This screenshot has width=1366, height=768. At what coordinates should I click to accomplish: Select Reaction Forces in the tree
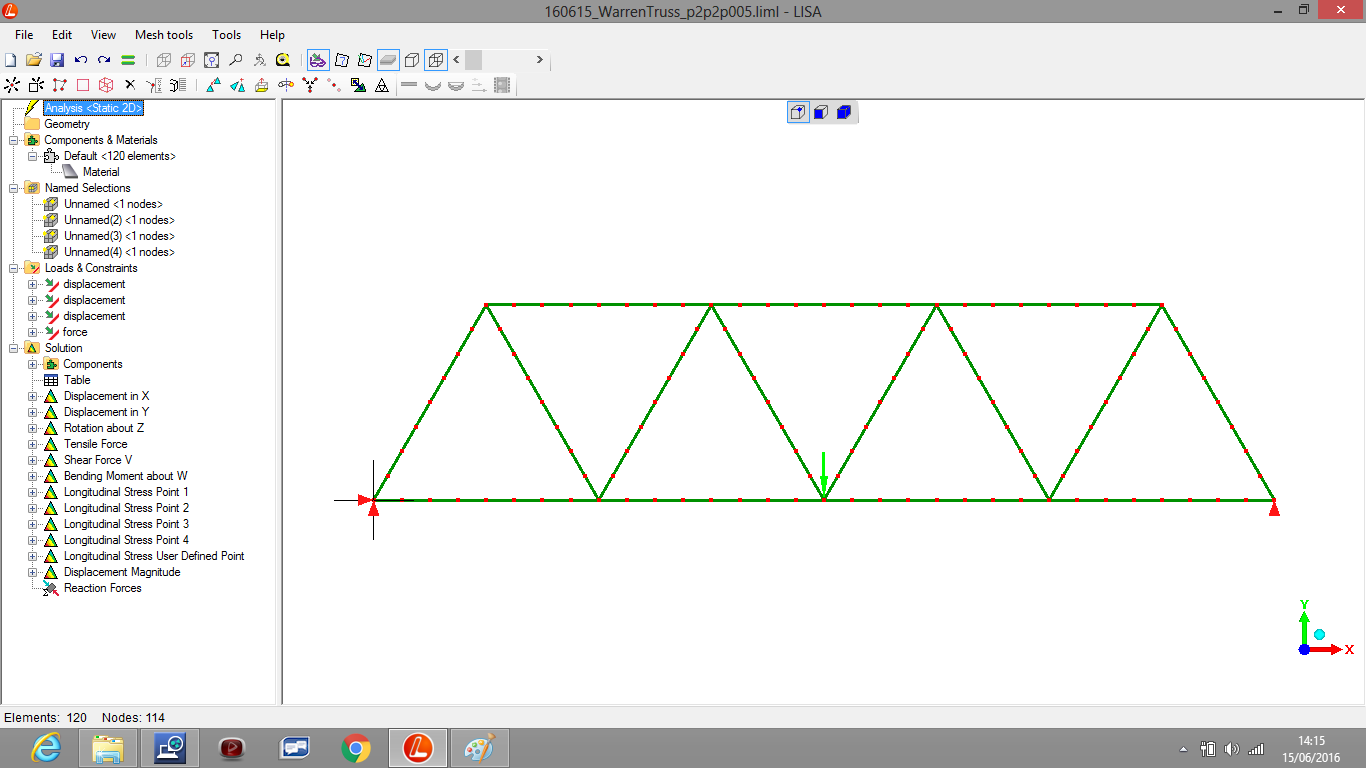click(x=102, y=588)
